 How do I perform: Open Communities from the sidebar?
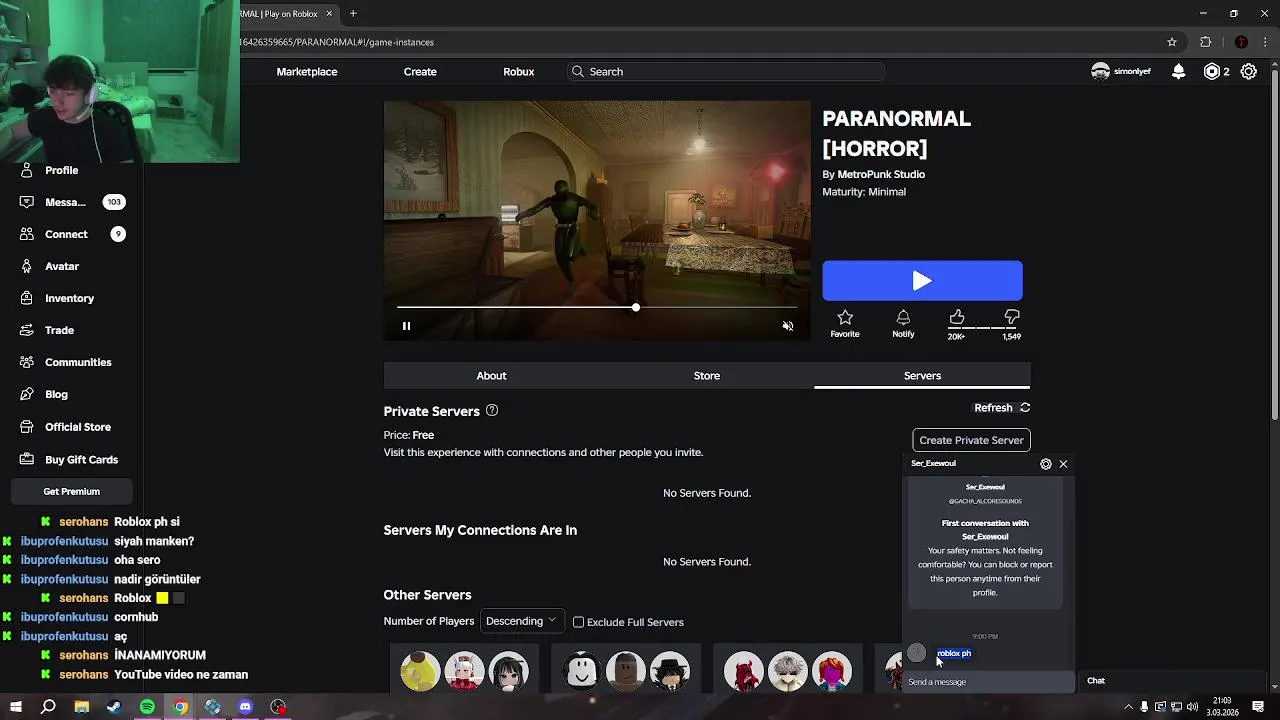(78, 362)
